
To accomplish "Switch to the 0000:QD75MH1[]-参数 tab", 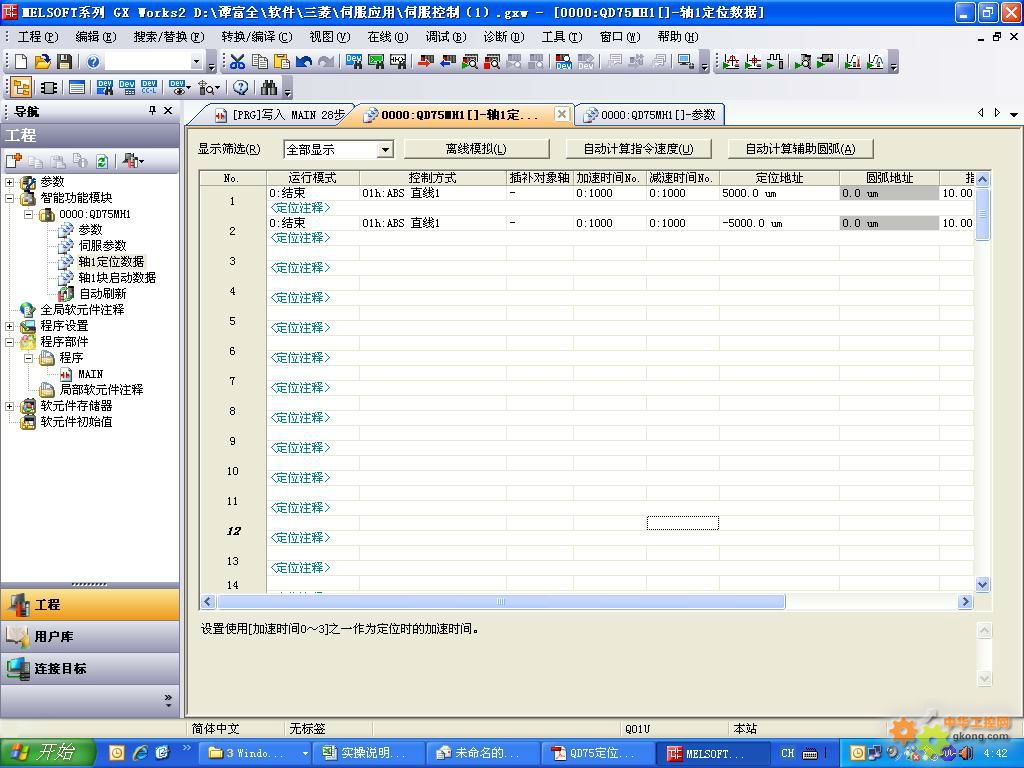I will 652,115.
